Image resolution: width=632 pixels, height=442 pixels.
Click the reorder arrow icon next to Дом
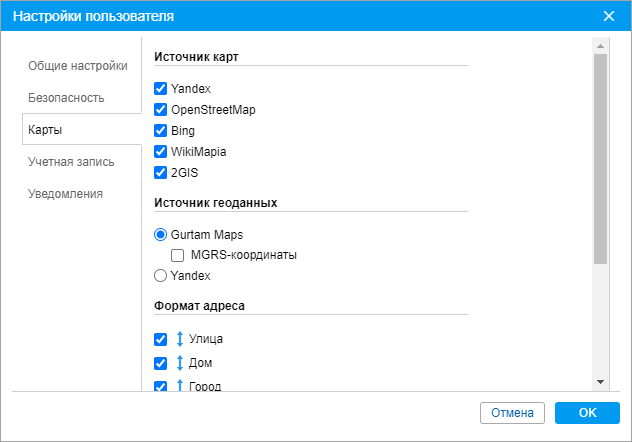pyautogui.click(x=180, y=363)
